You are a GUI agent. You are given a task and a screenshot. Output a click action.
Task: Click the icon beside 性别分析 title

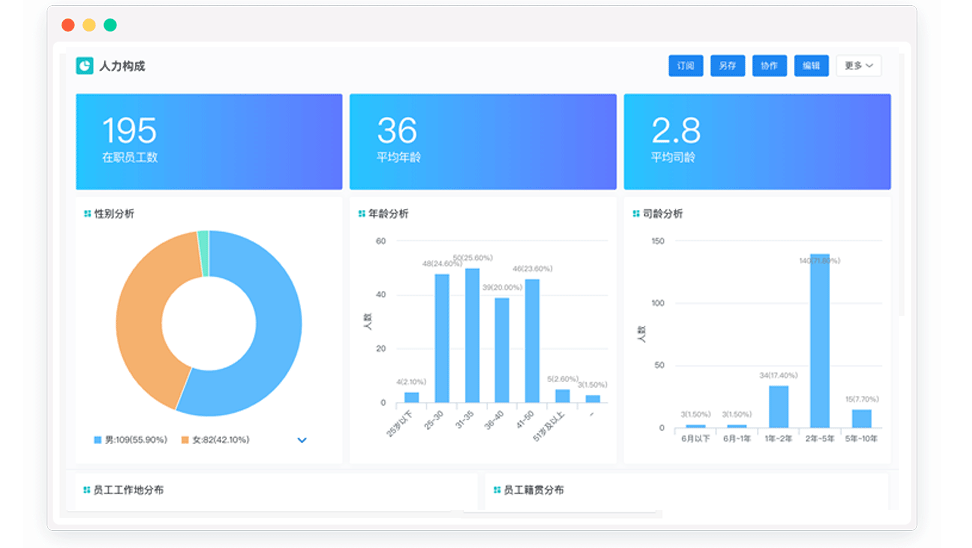click(x=87, y=214)
